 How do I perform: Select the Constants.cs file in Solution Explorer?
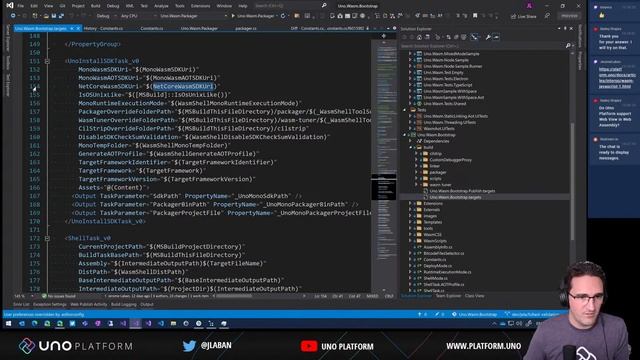435,260
